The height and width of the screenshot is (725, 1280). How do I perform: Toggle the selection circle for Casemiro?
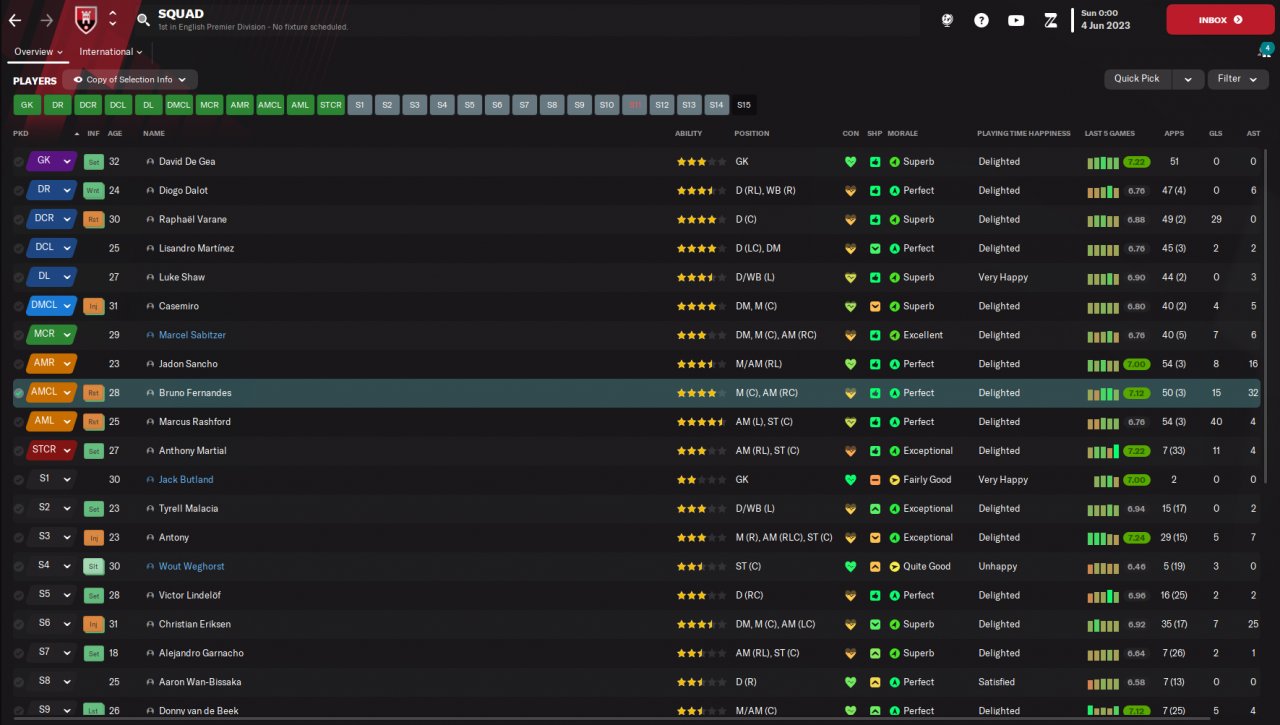click(19, 306)
